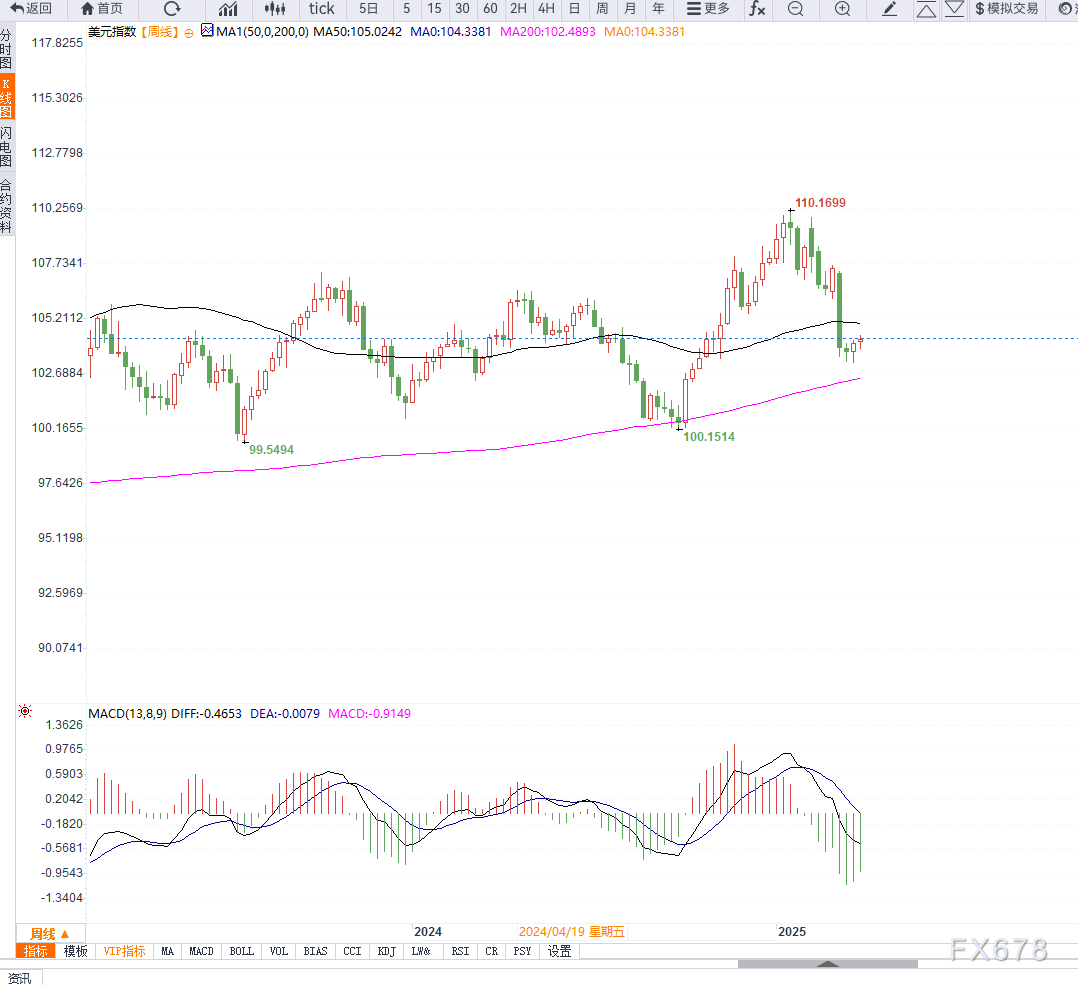Viewport: 1078px width, 985px height.
Task: Select the BOLL indicator tab
Action: tap(242, 951)
